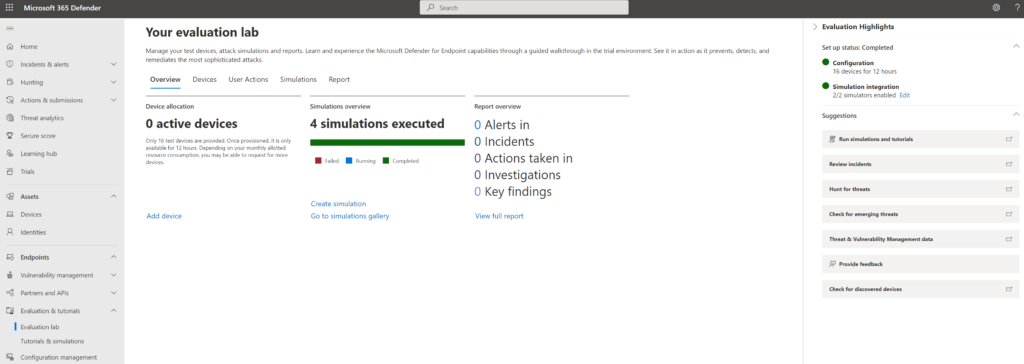Viewport: 1024px width, 364px height.
Task: Collapse the Endpoints section chevron
Action: (114, 257)
